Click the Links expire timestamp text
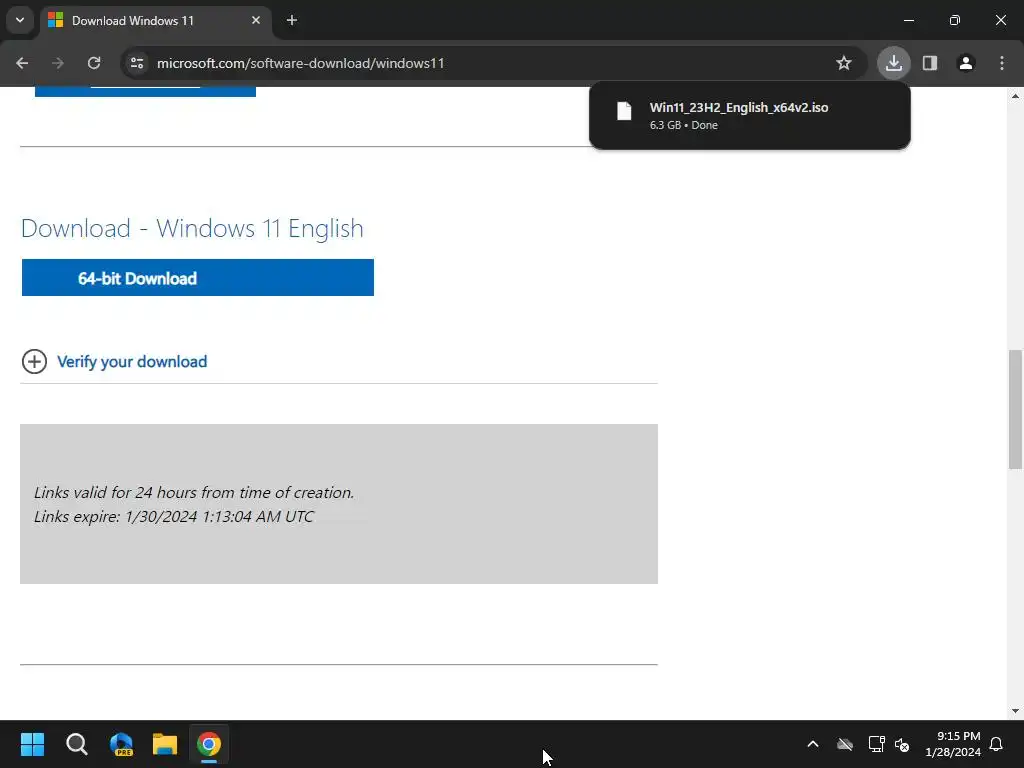This screenshot has height=768, width=1024. pyautogui.click(x=174, y=517)
